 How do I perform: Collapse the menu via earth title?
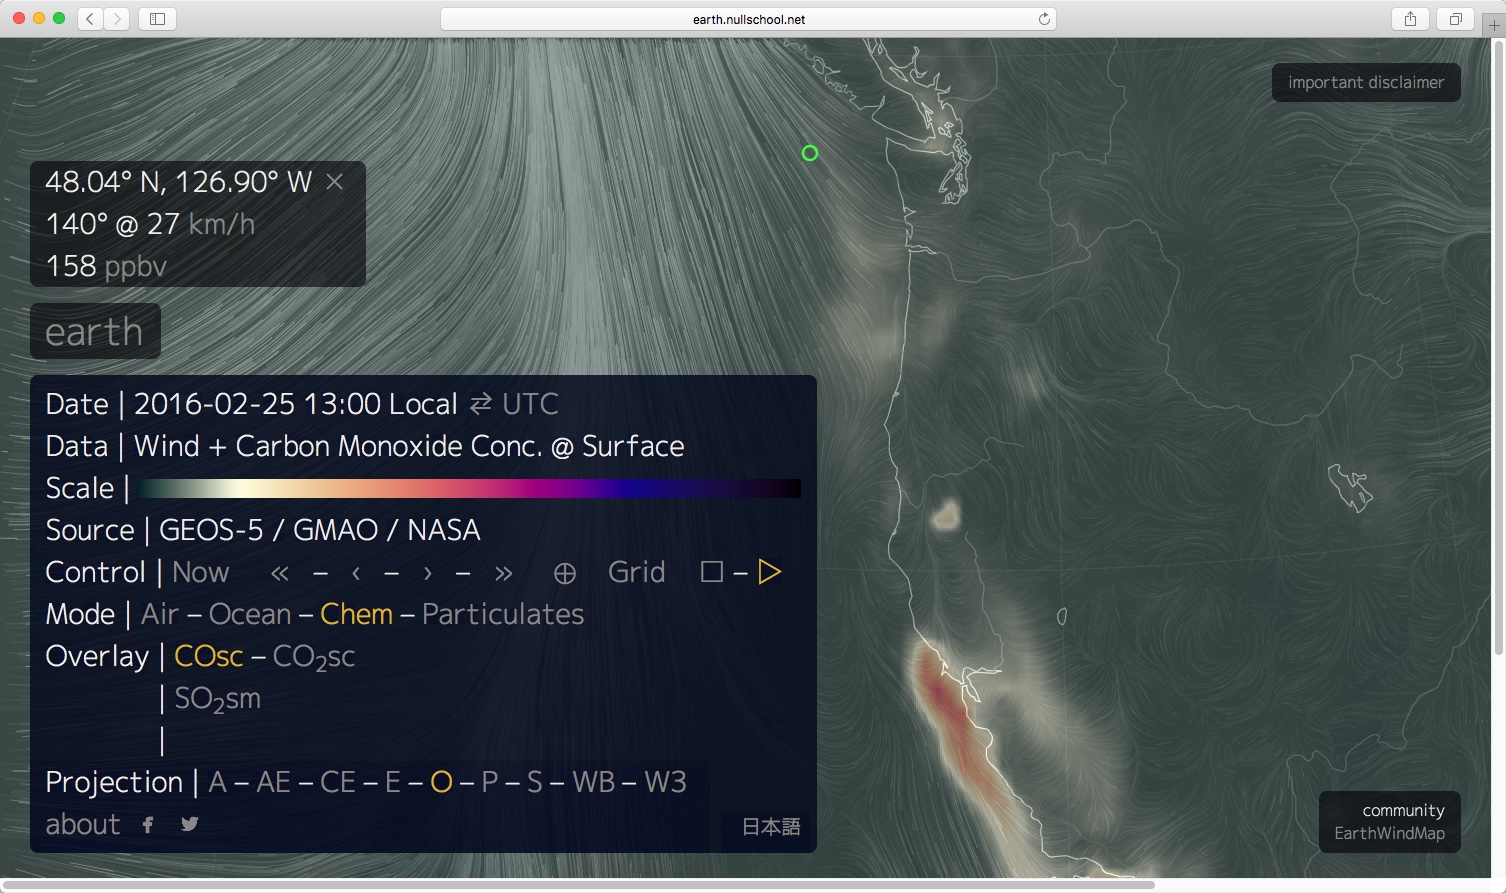pos(94,332)
